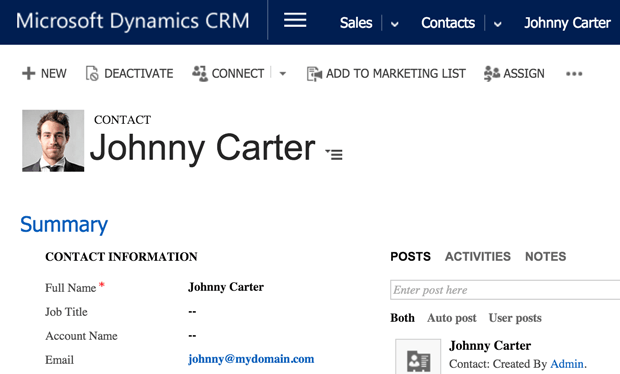Screen dimensions: 620x374
Task: Expand the Sales dropdown chevron
Action: click(394, 24)
